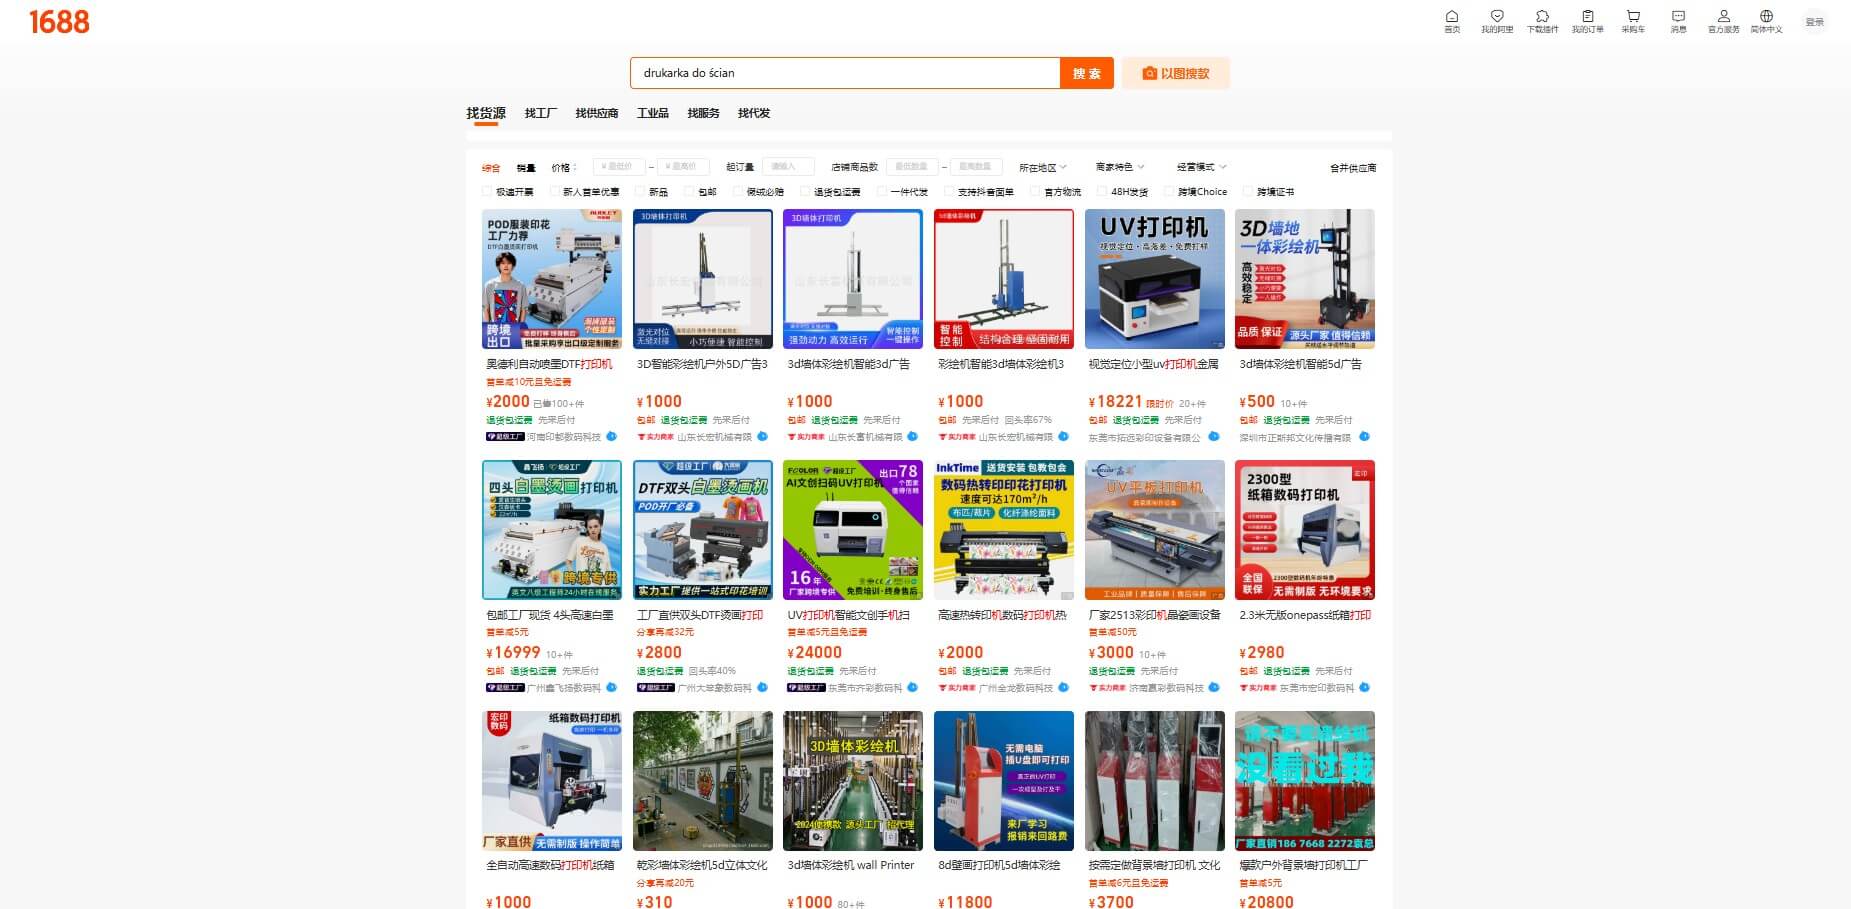This screenshot has height=909, width=1851.
Task: Click chat icon next to 河南印都数码科技
Action: click(612, 437)
